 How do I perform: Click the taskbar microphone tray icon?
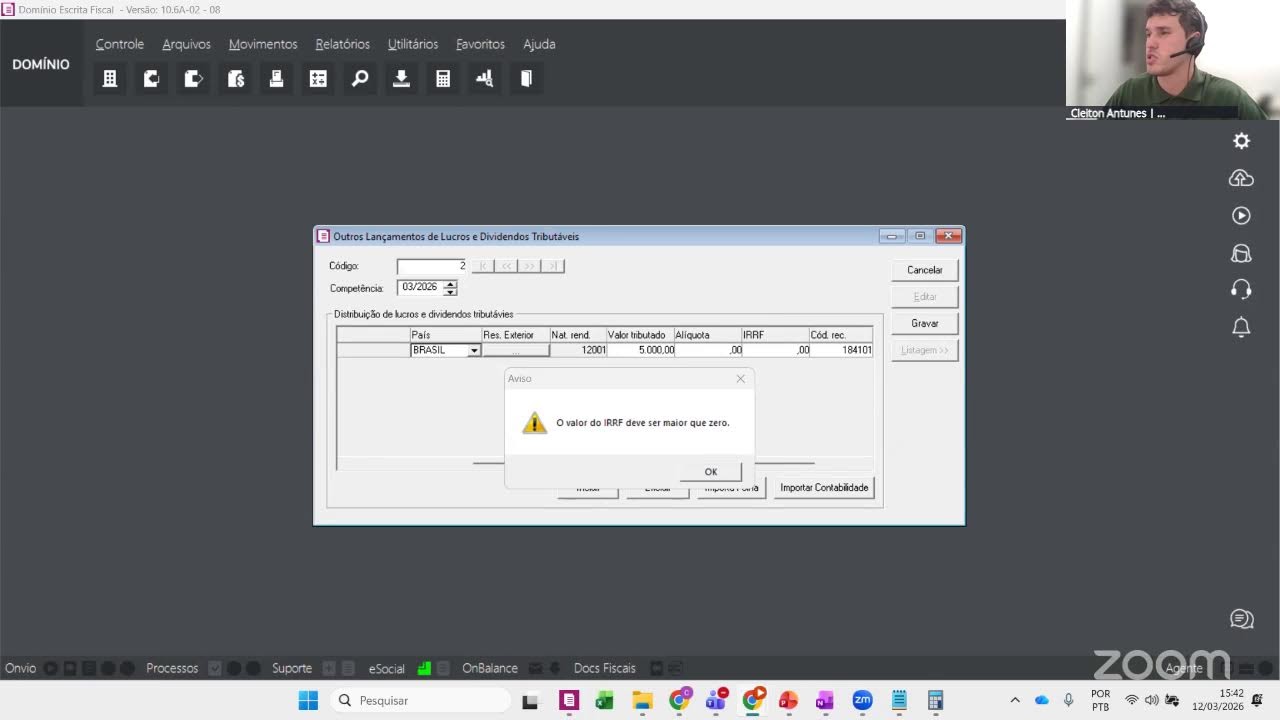pos(1068,700)
